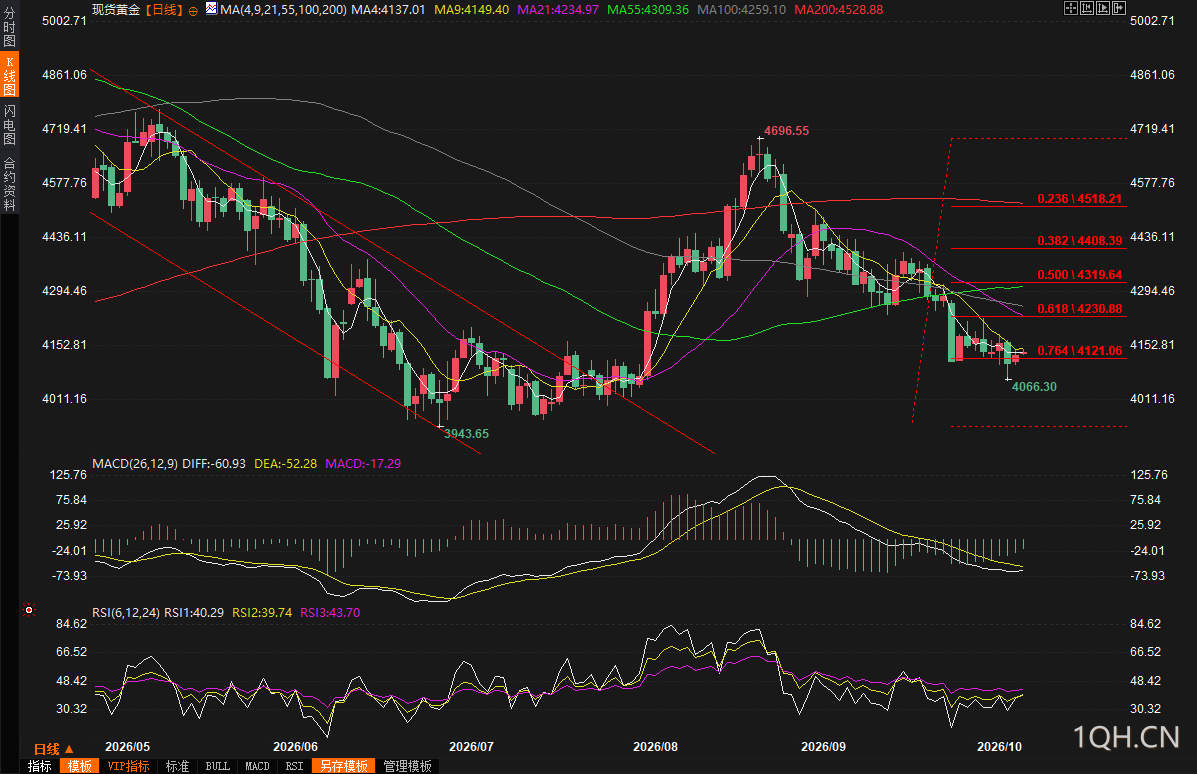The image size is (1197, 774).
Task: Click 另存模板 to save template
Action: click(x=344, y=766)
